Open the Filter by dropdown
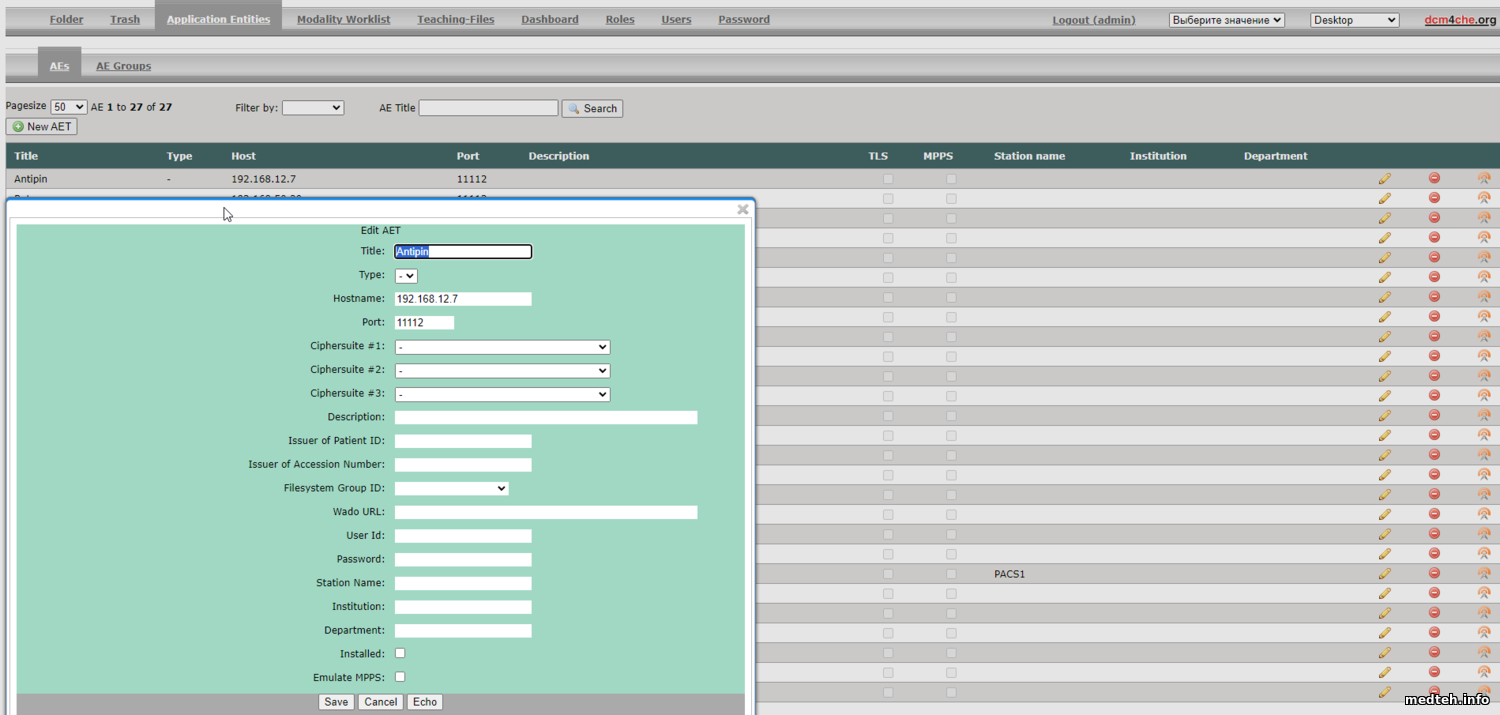 coord(313,108)
